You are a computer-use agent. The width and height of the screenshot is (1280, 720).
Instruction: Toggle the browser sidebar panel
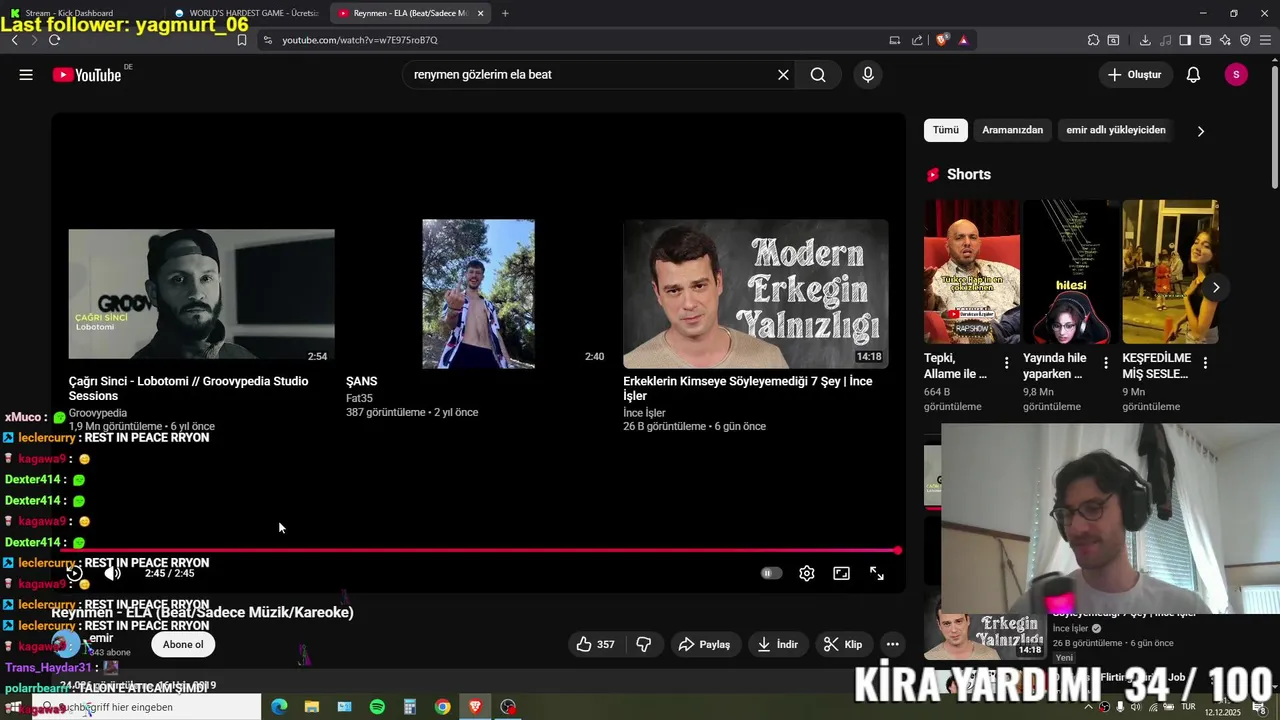coord(1185,40)
